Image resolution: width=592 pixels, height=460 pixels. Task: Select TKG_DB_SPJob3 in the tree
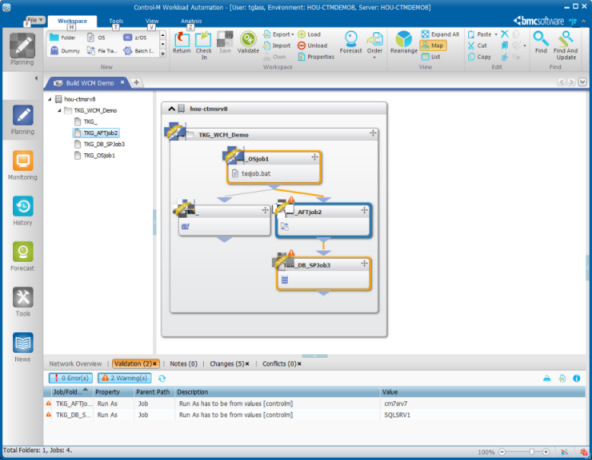pyautogui.click(x=104, y=144)
